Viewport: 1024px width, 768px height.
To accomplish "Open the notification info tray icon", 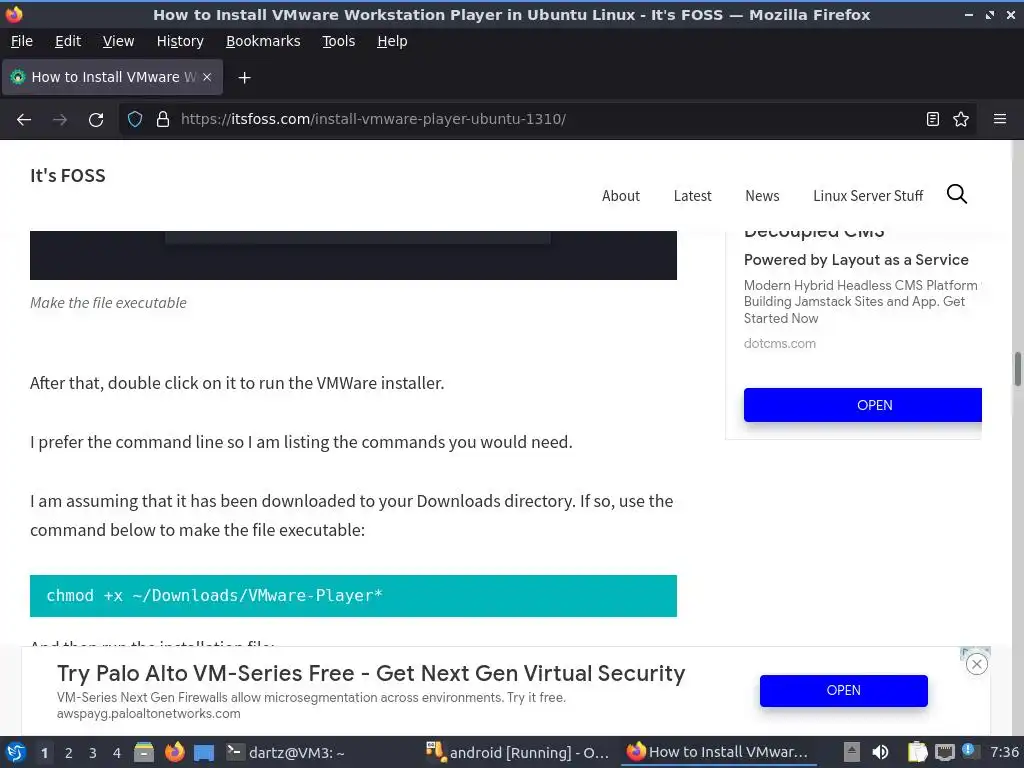I will (x=968, y=750).
